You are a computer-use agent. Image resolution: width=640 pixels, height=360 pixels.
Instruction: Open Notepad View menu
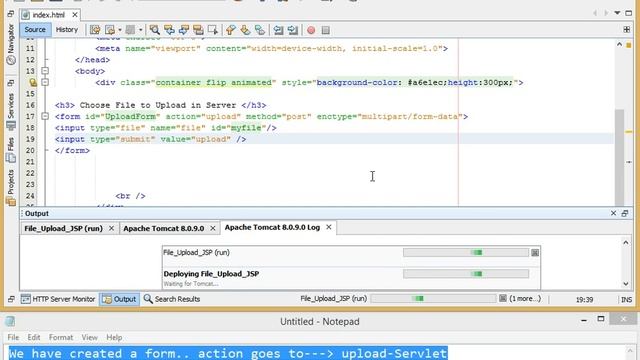coord(89,338)
